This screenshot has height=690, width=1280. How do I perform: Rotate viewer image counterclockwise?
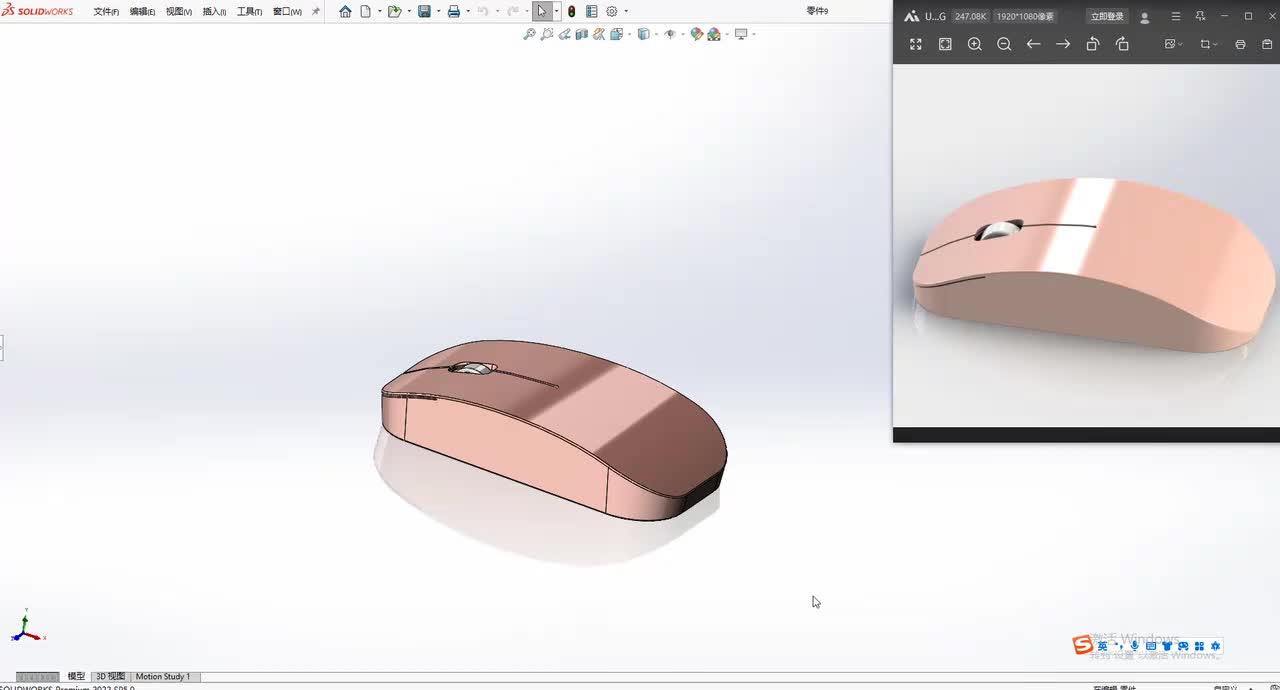[1093, 44]
